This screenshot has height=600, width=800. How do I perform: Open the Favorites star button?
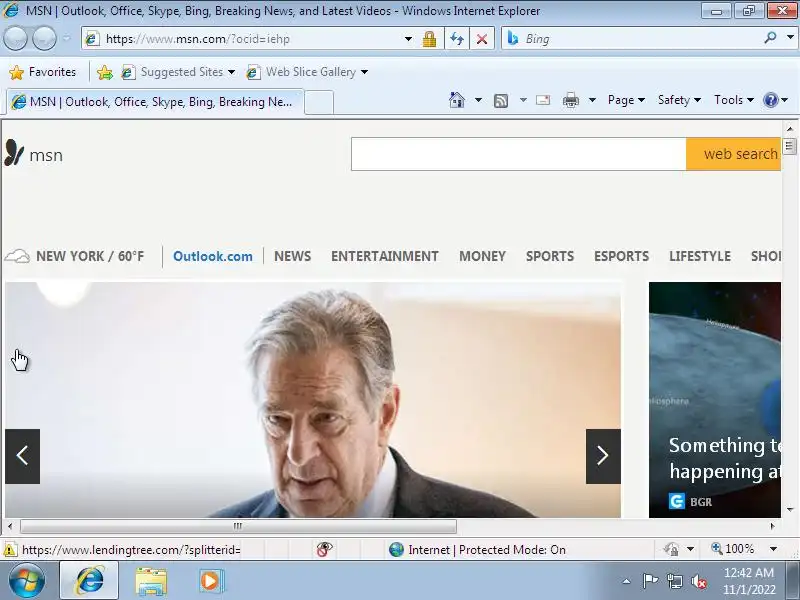pos(43,72)
